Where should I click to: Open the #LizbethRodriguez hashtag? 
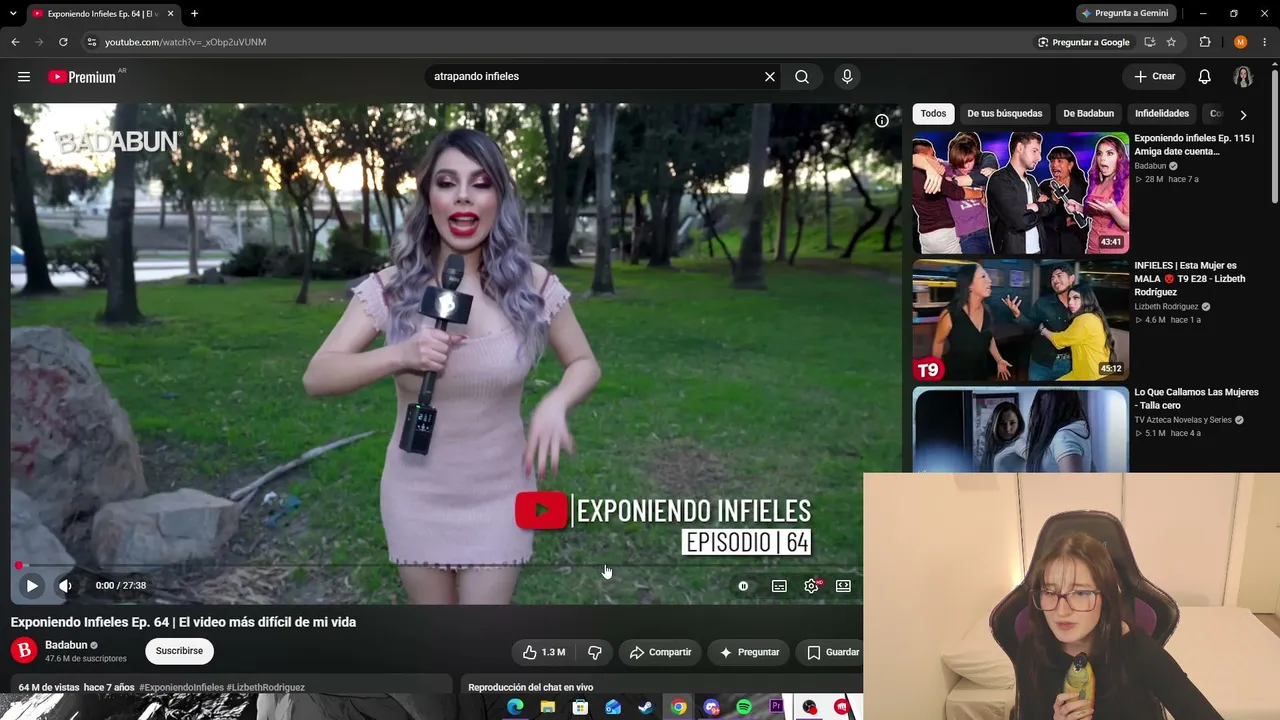pyautogui.click(x=266, y=688)
